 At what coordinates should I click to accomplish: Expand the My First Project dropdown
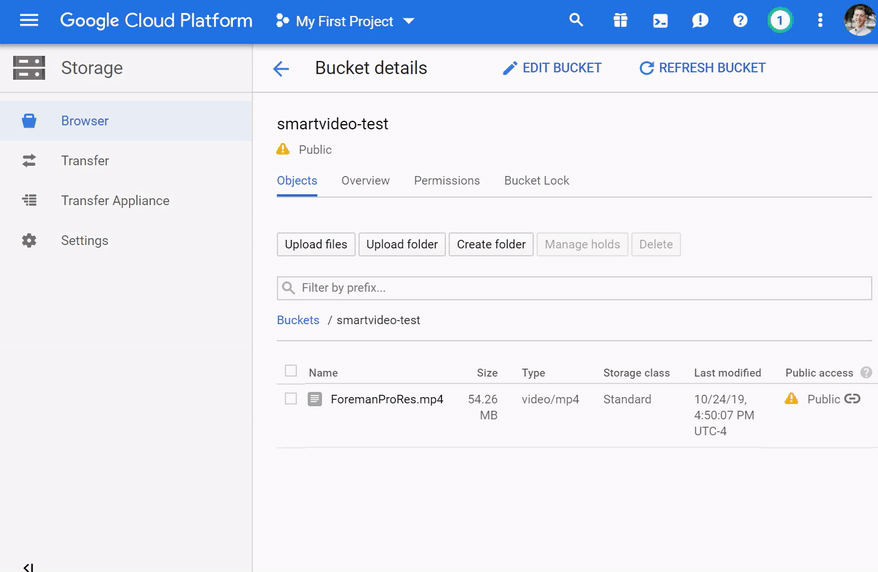pos(345,21)
